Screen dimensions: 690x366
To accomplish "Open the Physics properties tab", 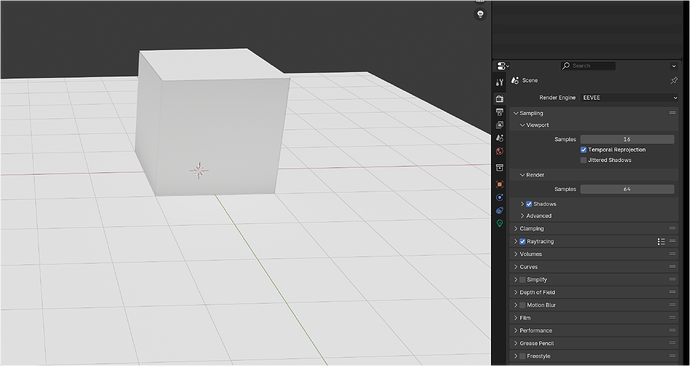I will 499,198.
